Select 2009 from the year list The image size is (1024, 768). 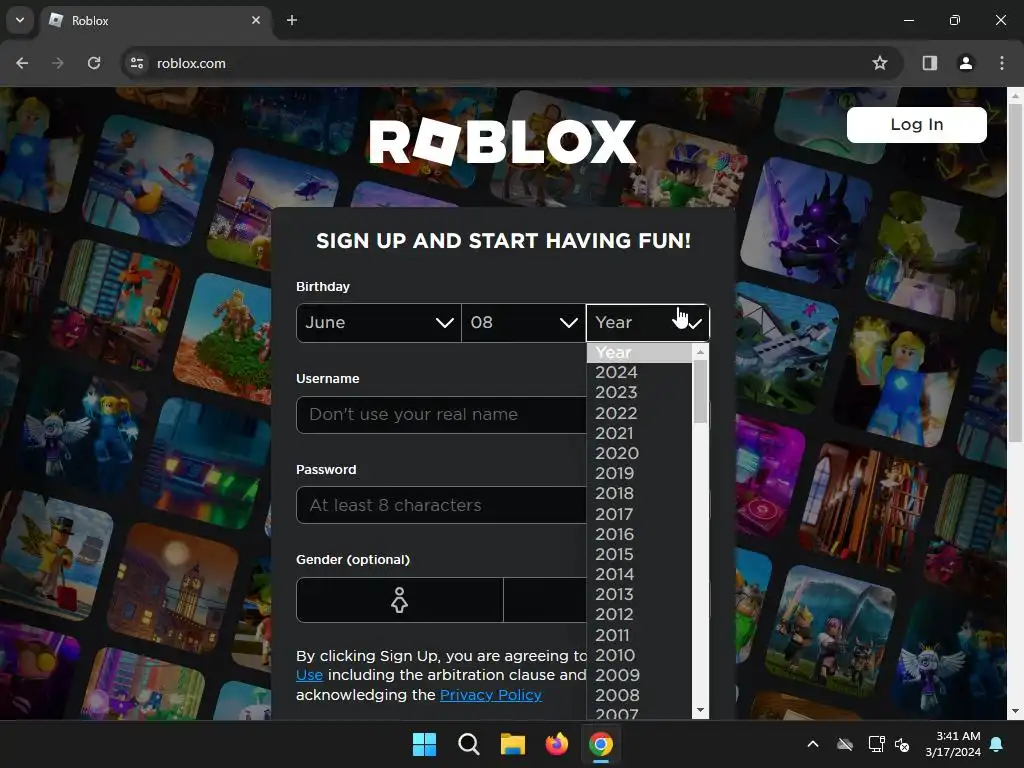[x=639, y=675]
